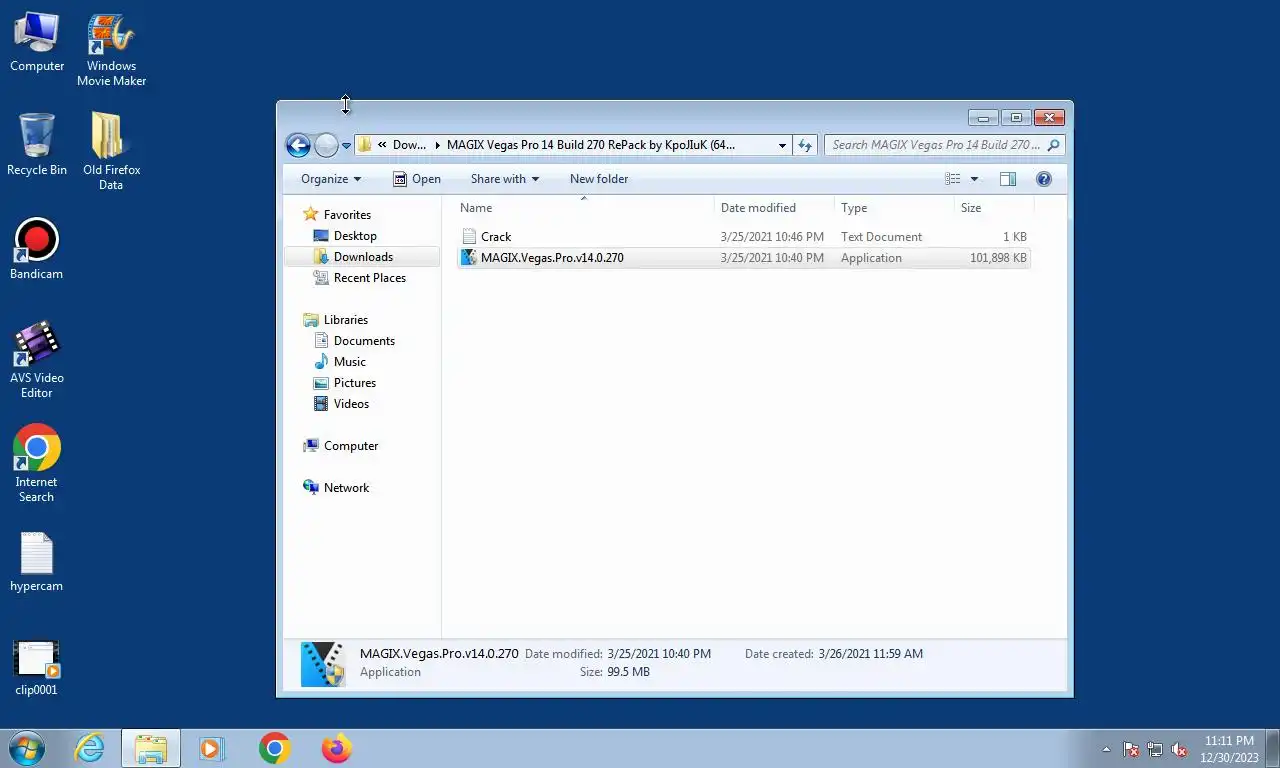This screenshot has height=768, width=1280.
Task: Select Favorites in navigation pane
Action: 347,215
